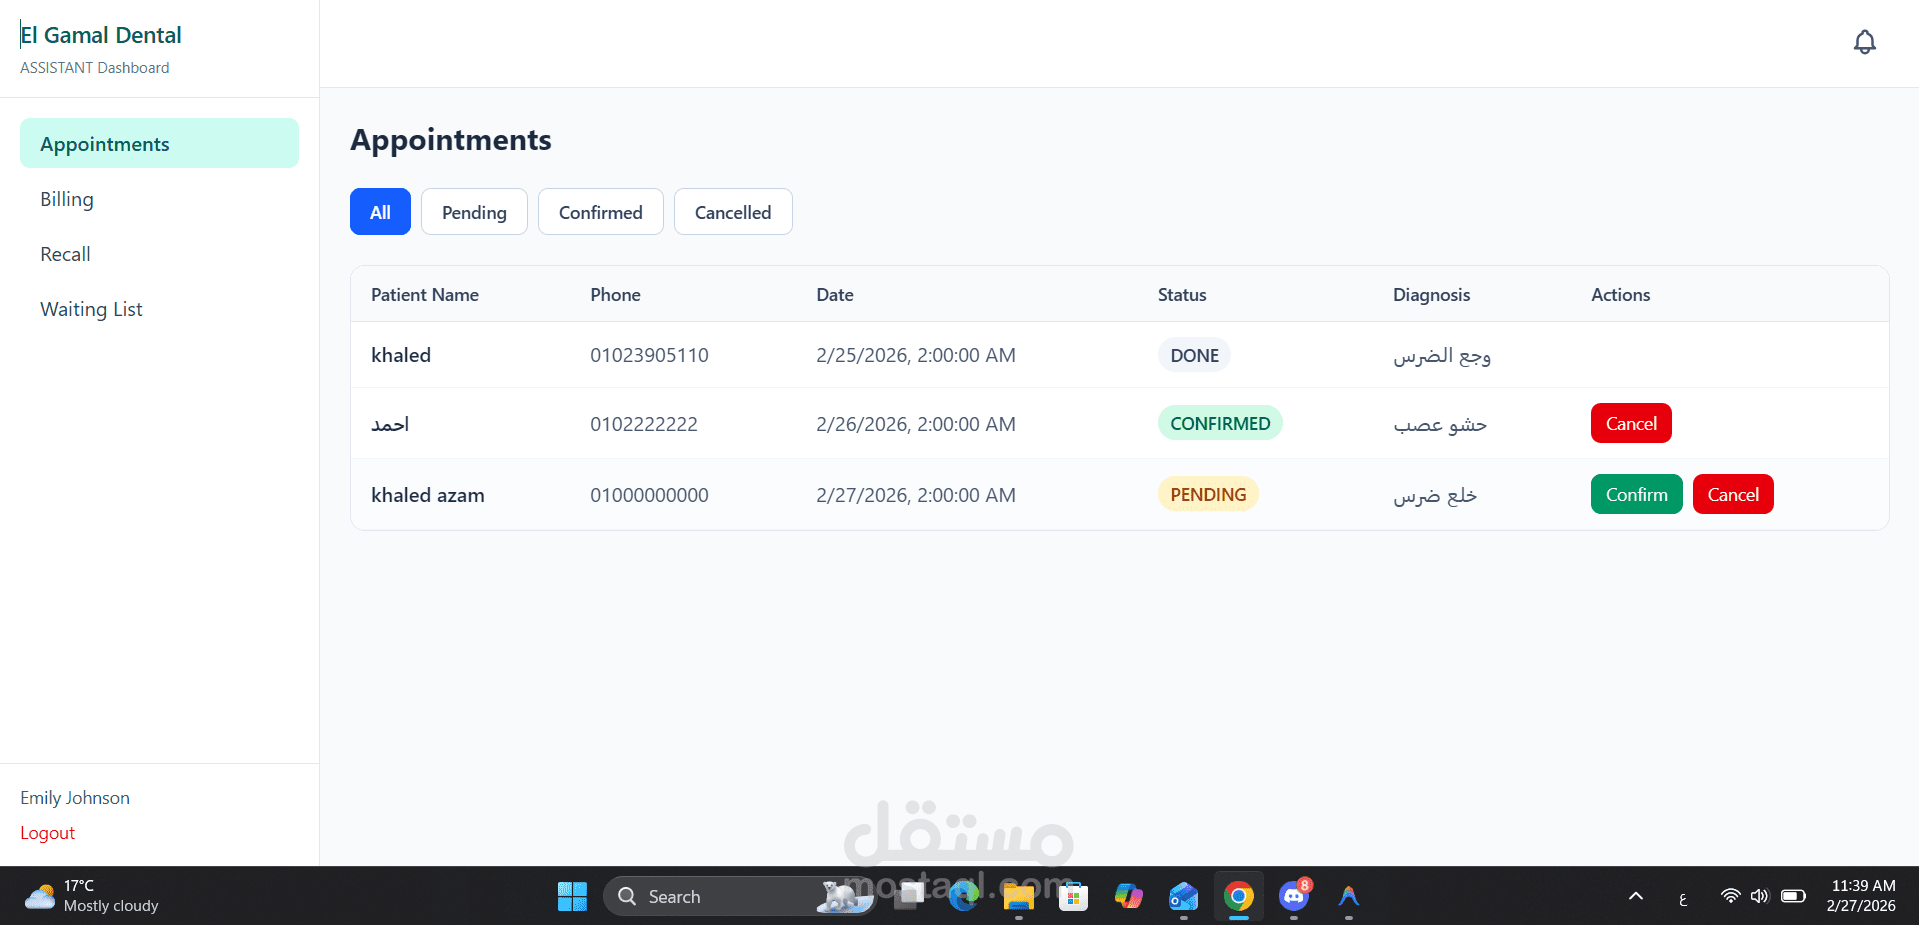Click the ASSISTANT Dashboard subtitle
The image size is (1919, 925).
click(95, 68)
